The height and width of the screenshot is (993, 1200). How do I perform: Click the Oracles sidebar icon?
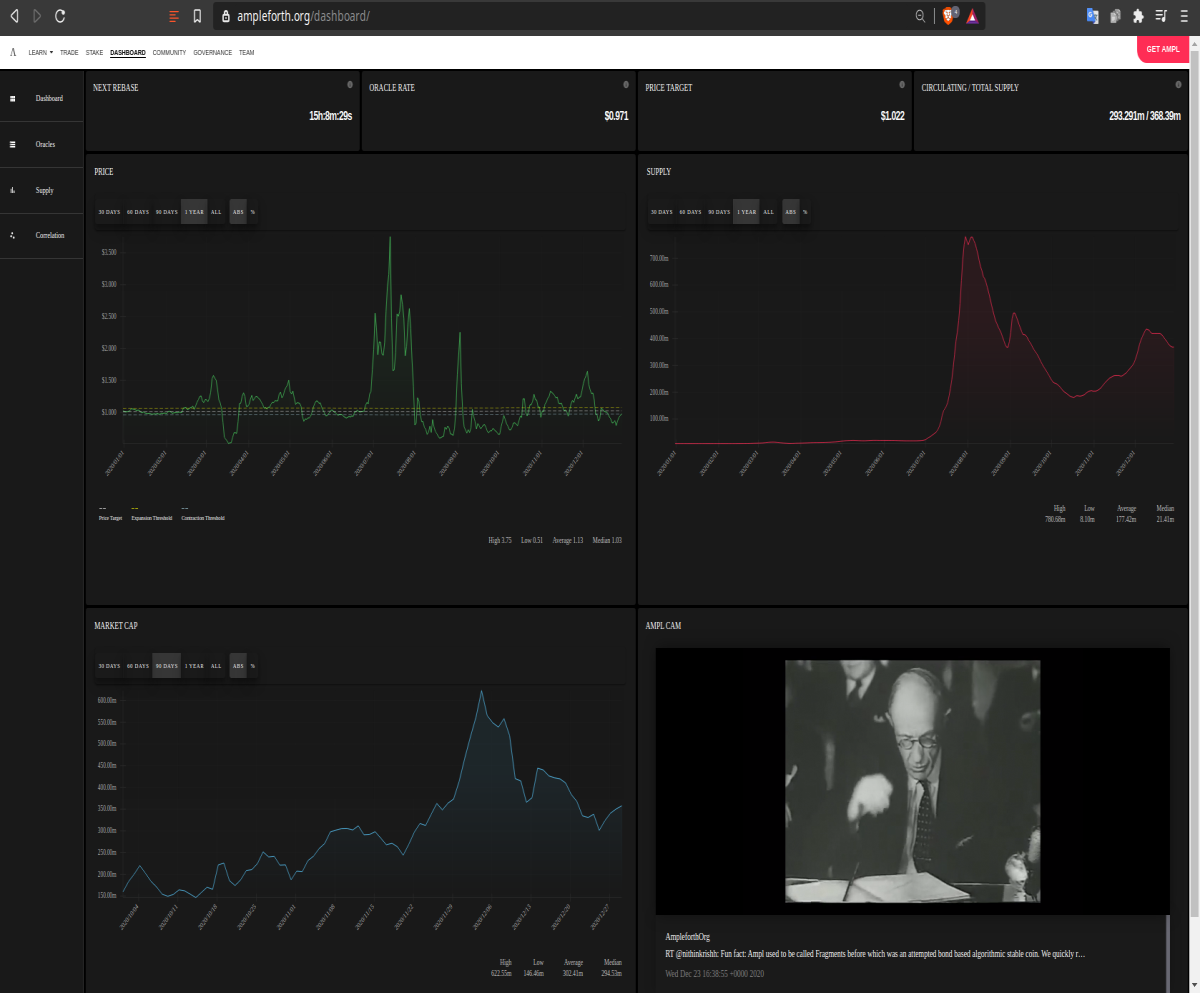(x=12, y=144)
